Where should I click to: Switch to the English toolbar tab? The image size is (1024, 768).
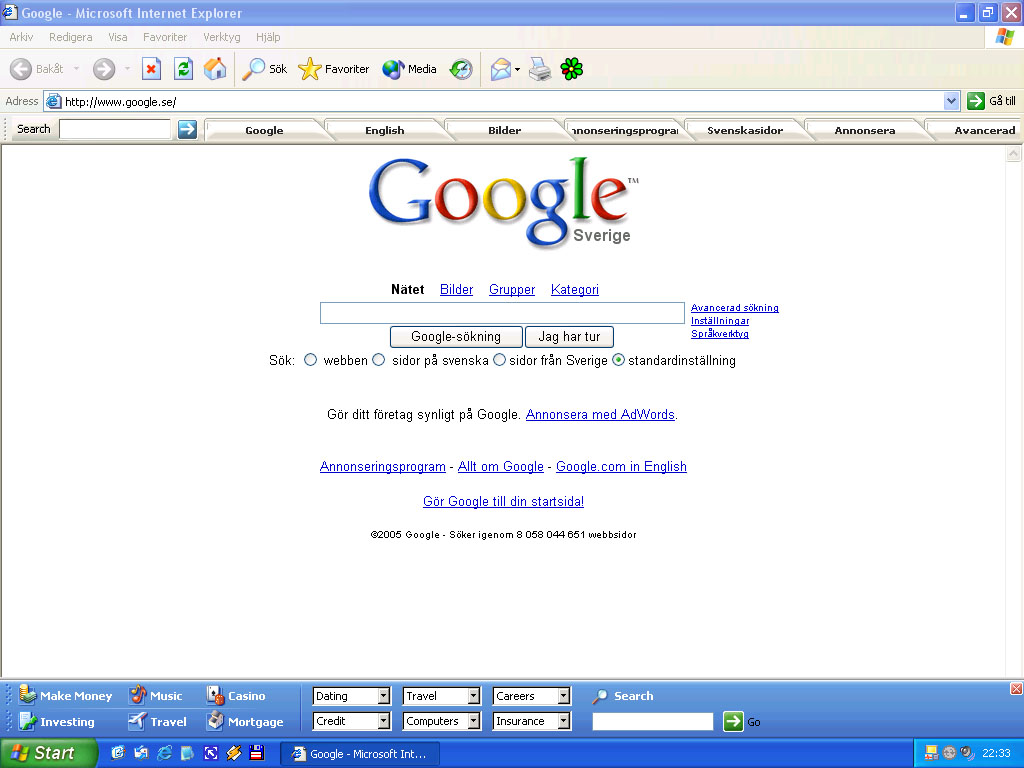[x=385, y=130]
